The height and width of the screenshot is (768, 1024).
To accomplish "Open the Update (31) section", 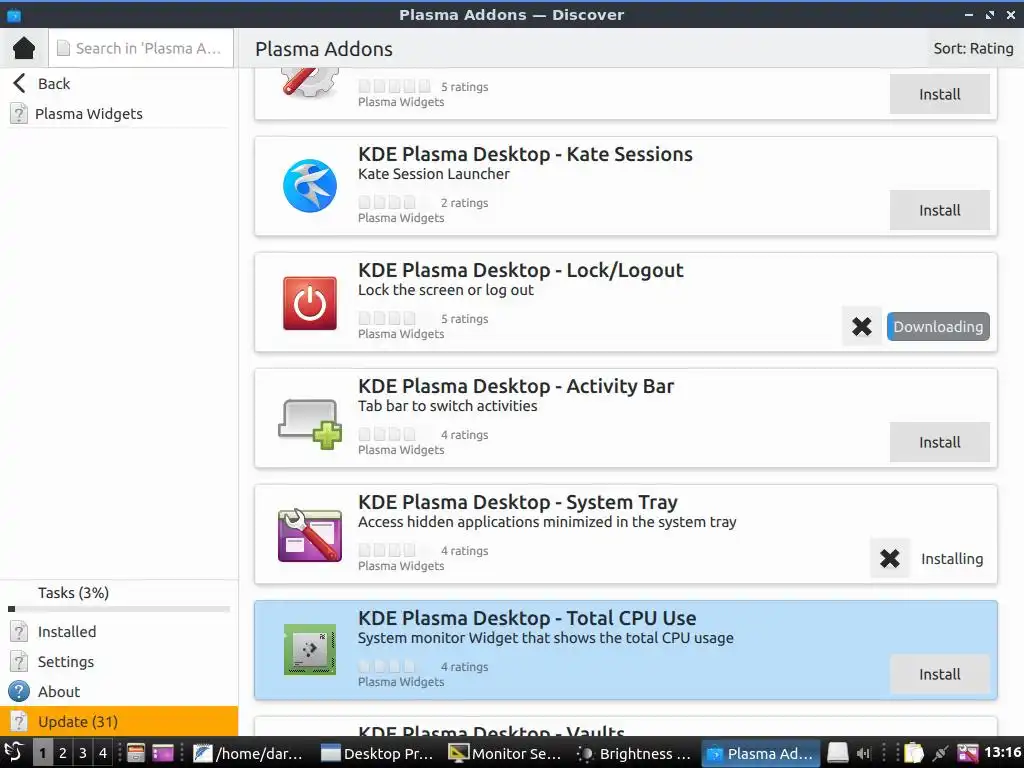I will [x=119, y=722].
